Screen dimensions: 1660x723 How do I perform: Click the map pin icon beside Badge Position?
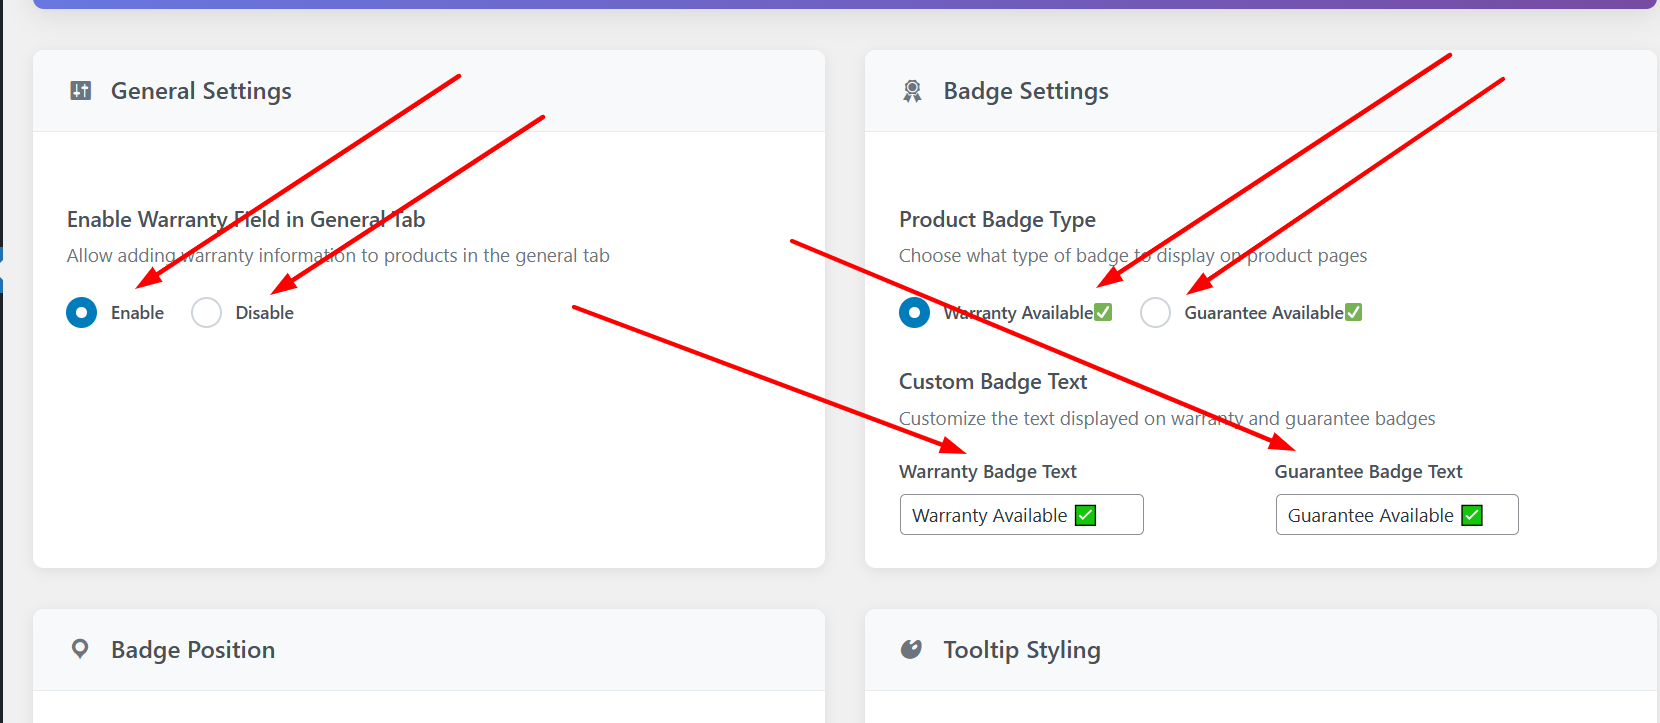point(80,649)
